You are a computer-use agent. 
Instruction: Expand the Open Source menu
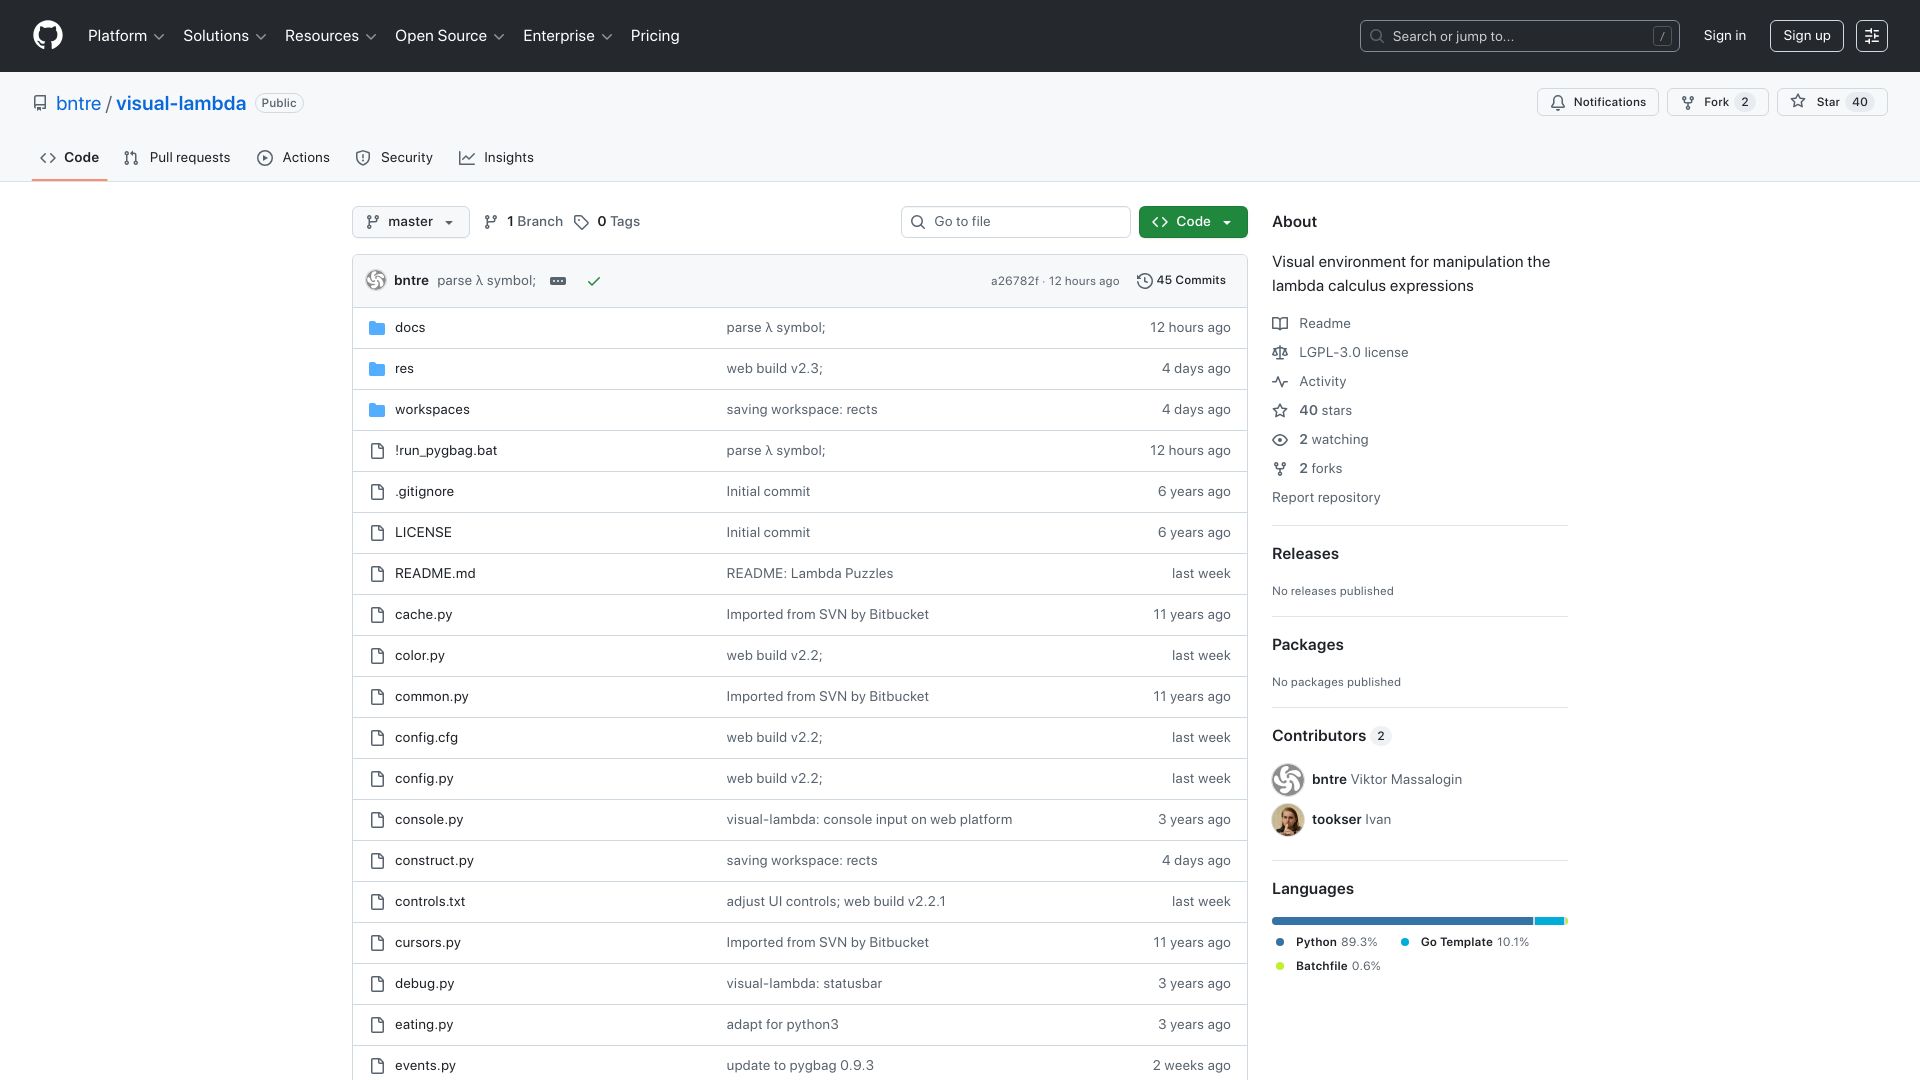450,36
